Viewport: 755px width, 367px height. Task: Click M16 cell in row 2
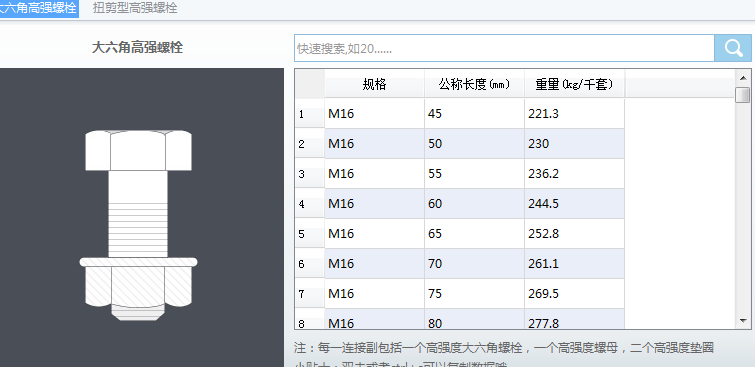[375, 144]
